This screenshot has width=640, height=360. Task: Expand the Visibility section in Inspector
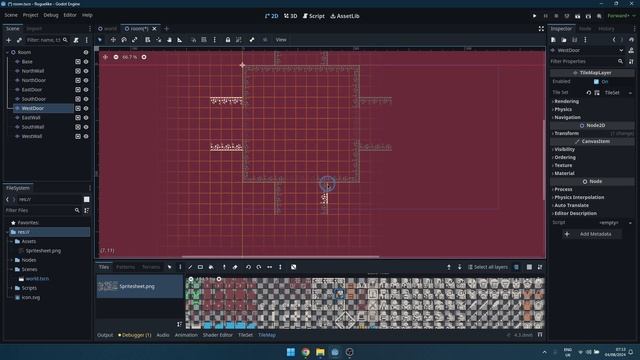[564, 149]
